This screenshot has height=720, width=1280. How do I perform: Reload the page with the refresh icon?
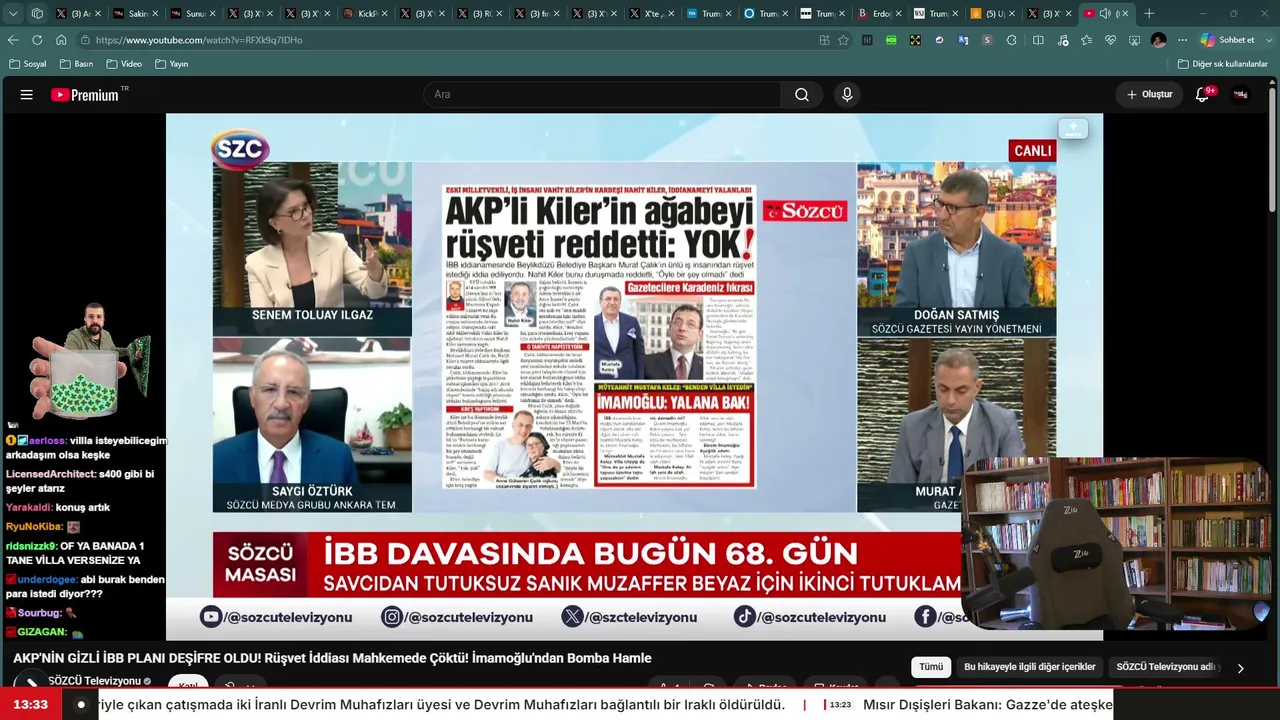(x=37, y=40)
